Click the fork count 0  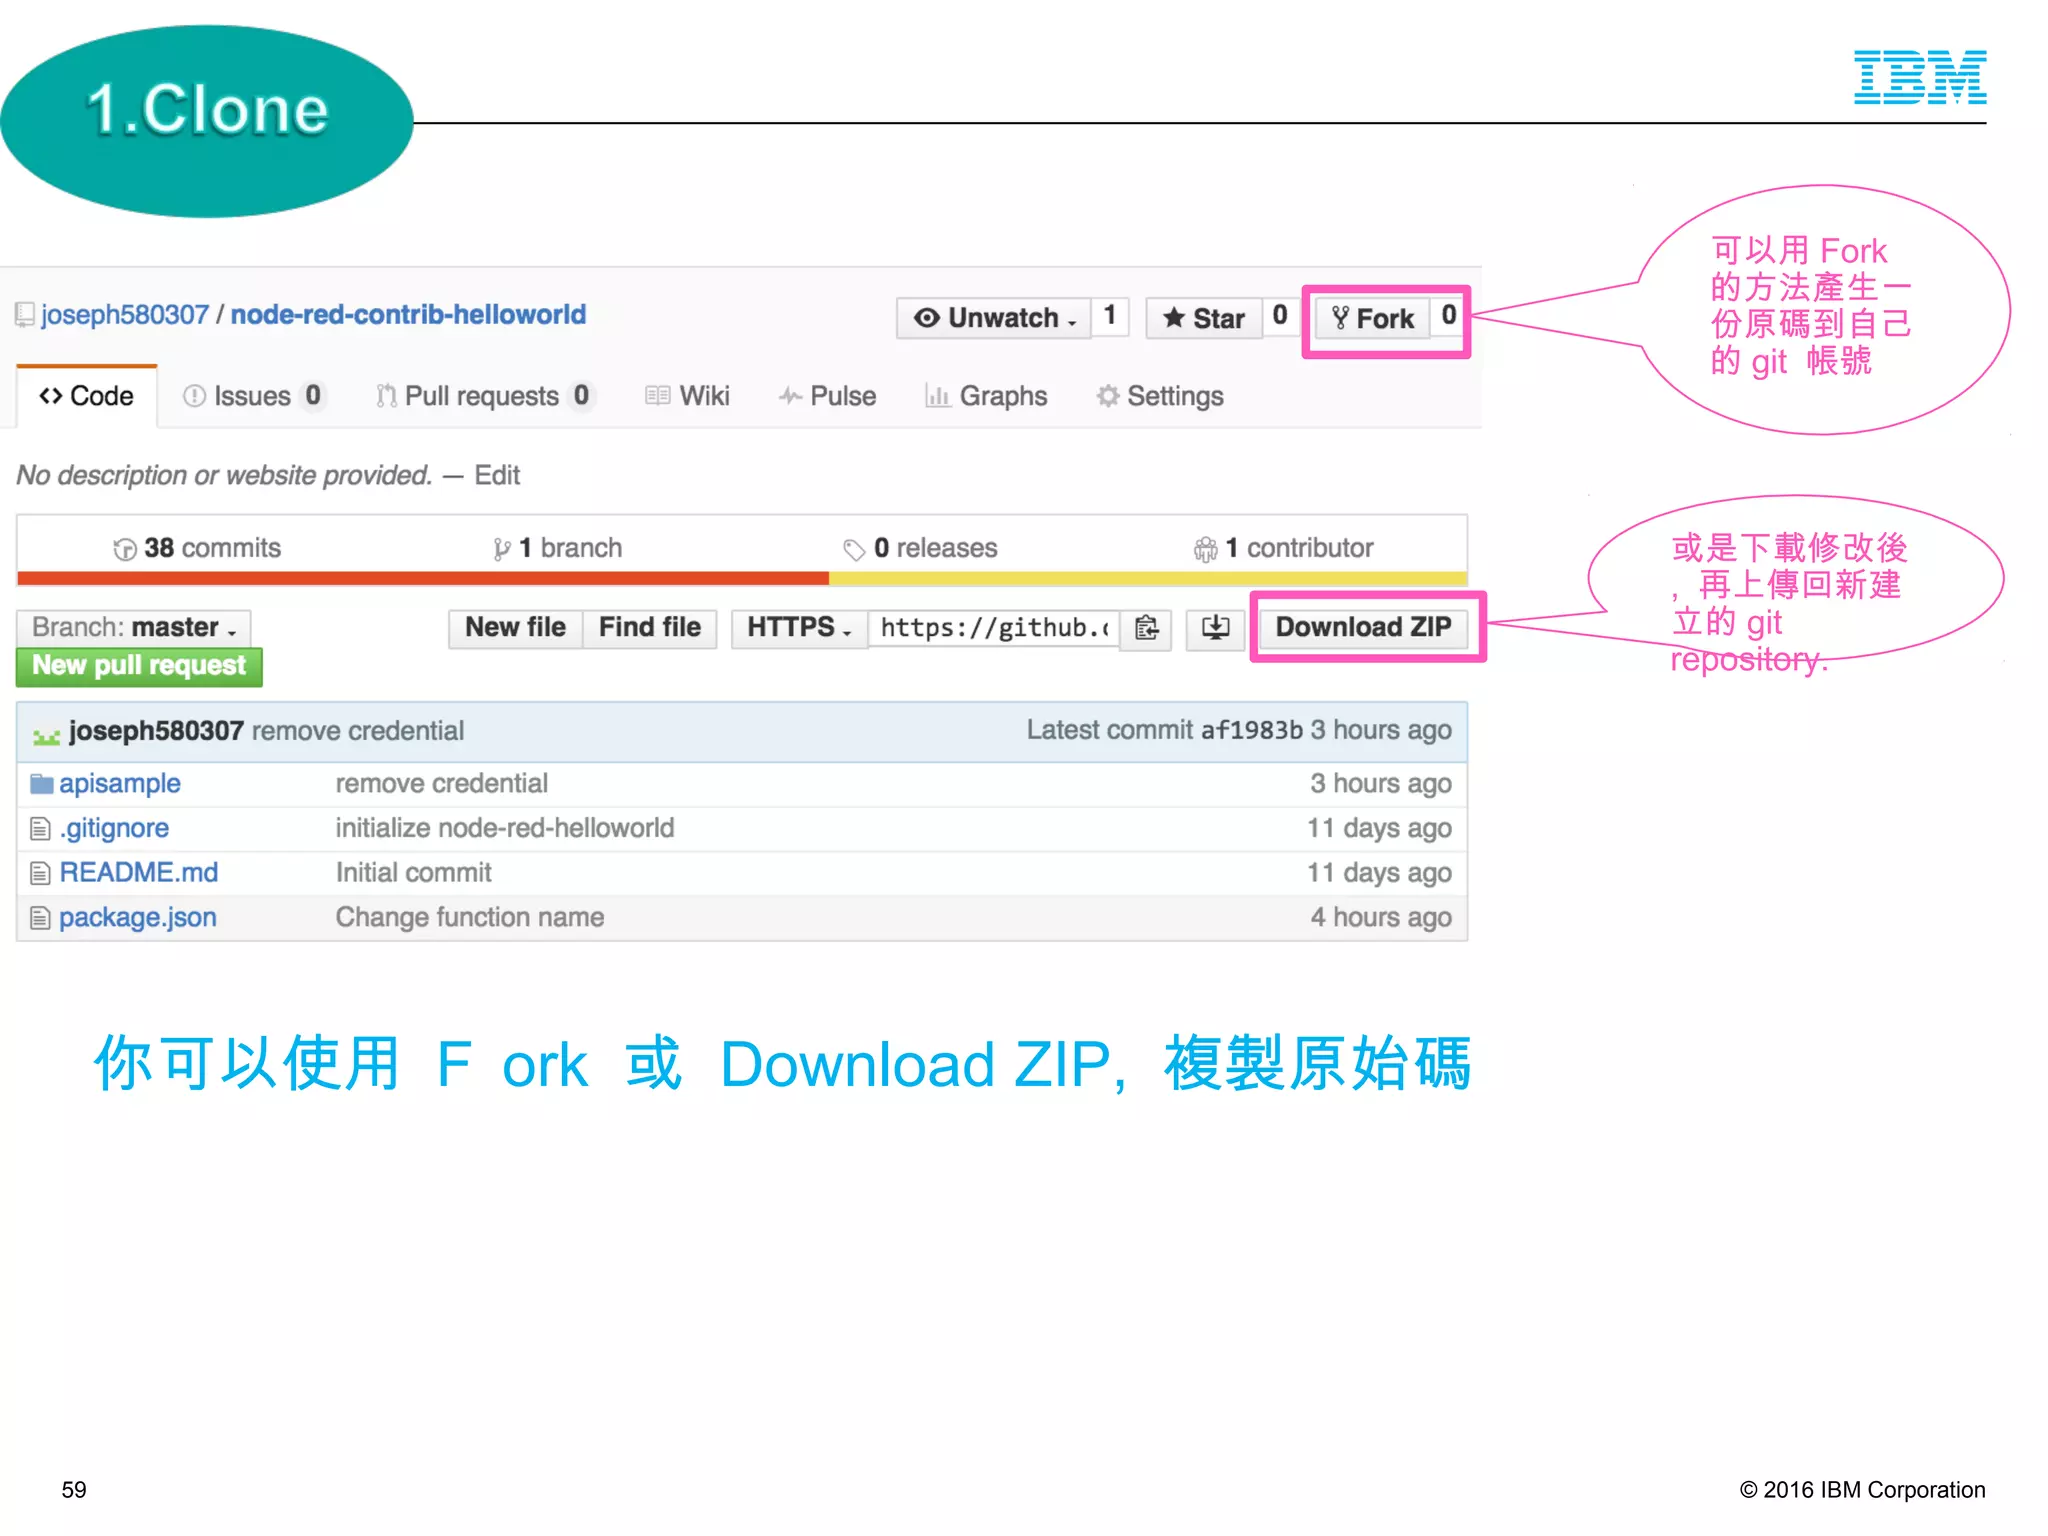click(x=1448, y=316)
